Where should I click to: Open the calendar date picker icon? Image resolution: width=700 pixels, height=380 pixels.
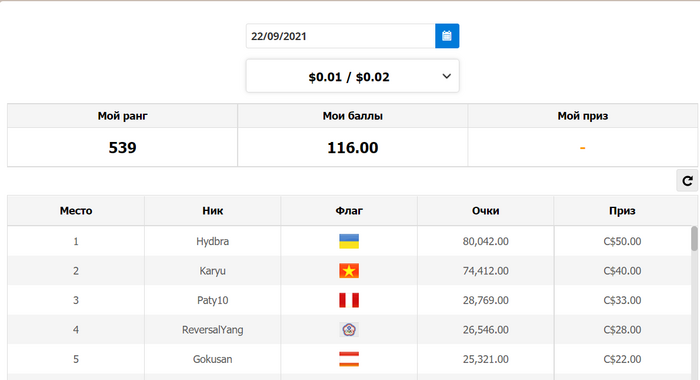447,36
